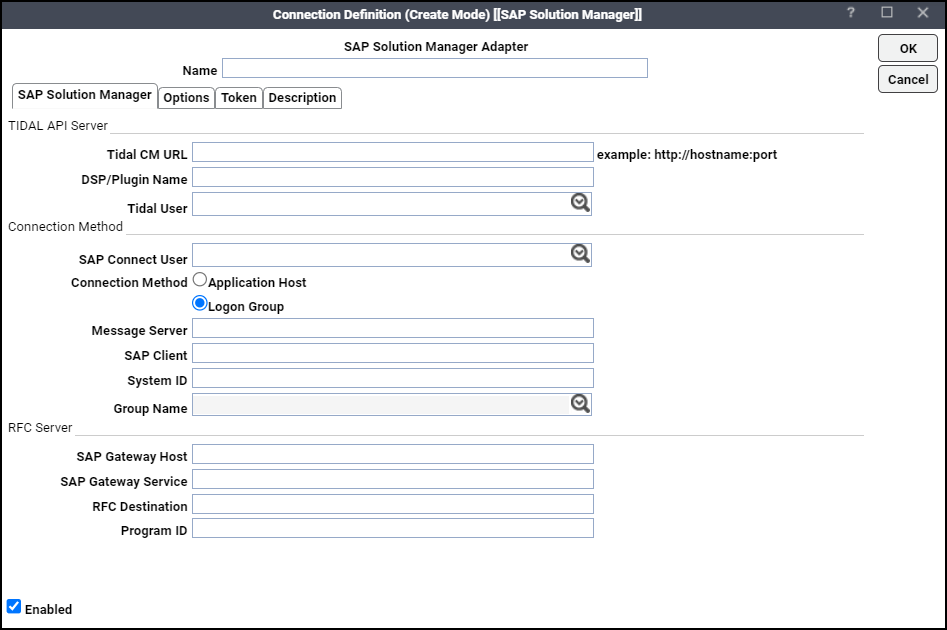The image size is (947, 630).
Task: Click the Cancel button
Action: 908,79
